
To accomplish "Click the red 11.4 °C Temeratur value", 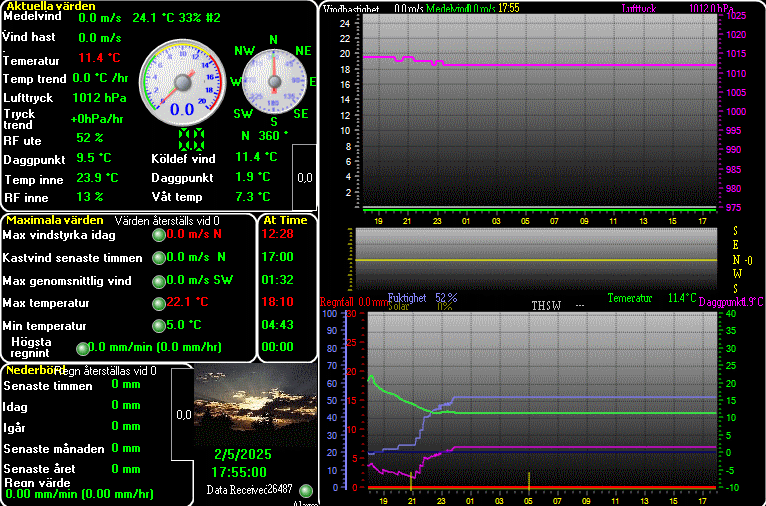I will pyautogui.click(x=99, y=58).
